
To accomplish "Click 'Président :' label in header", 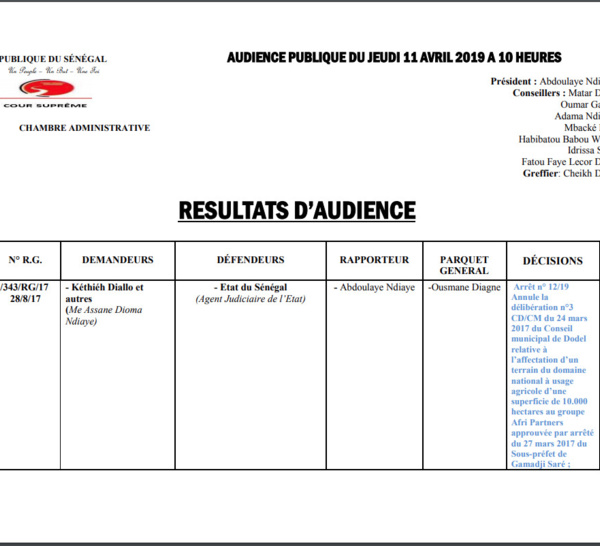I will coord(514,81).
